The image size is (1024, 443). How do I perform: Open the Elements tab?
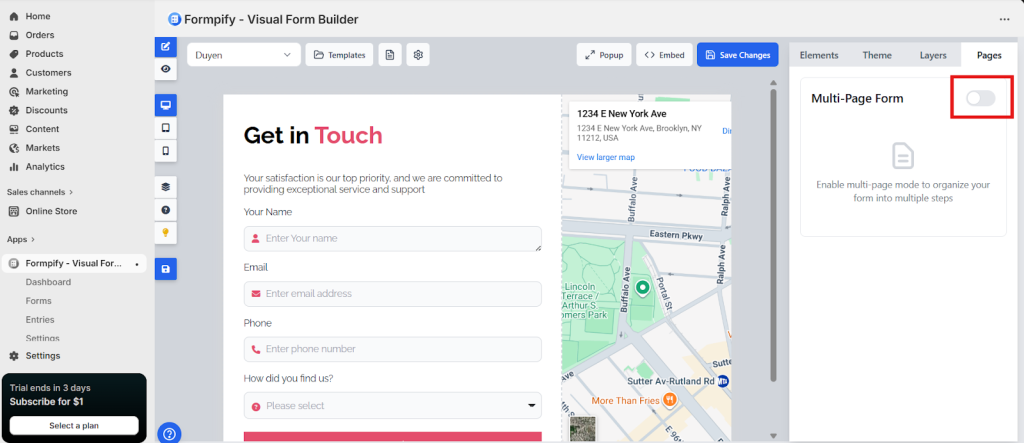coord(819,55)
